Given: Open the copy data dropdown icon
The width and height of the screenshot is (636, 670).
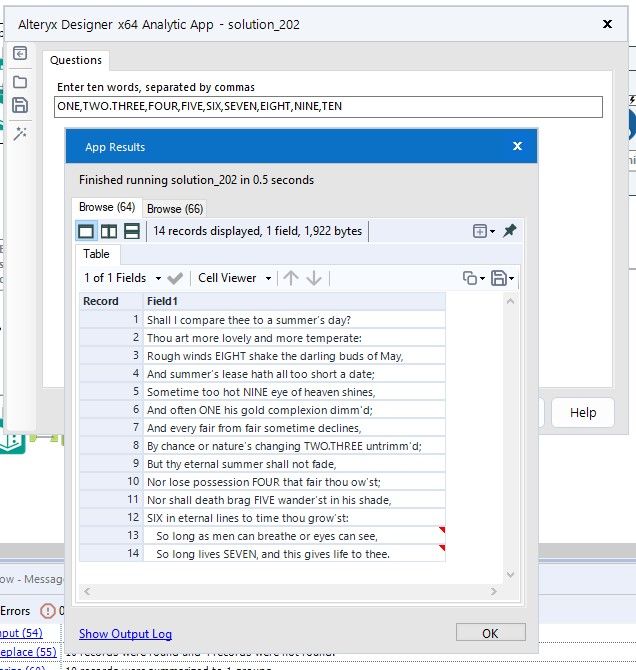Looking at the screenshot, I should click(474, 278).
